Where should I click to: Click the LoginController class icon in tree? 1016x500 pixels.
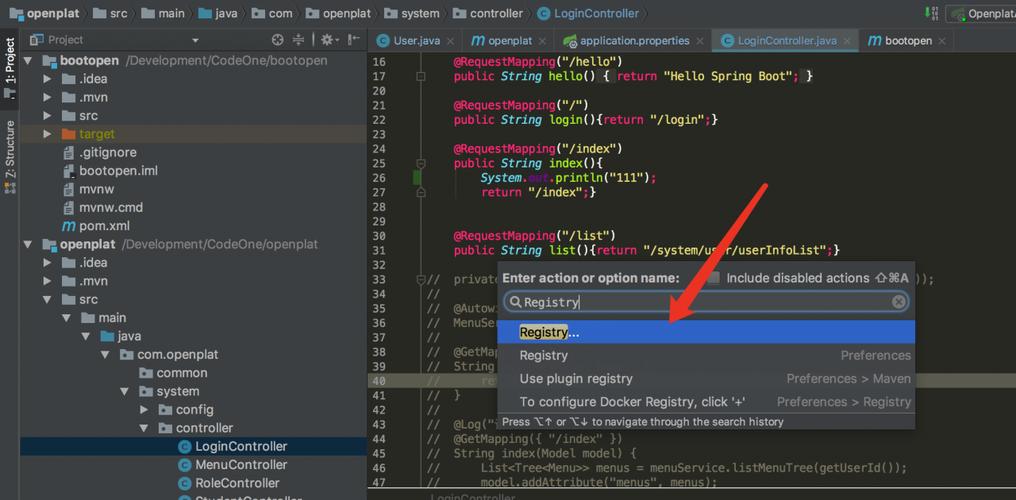[184, 447]
